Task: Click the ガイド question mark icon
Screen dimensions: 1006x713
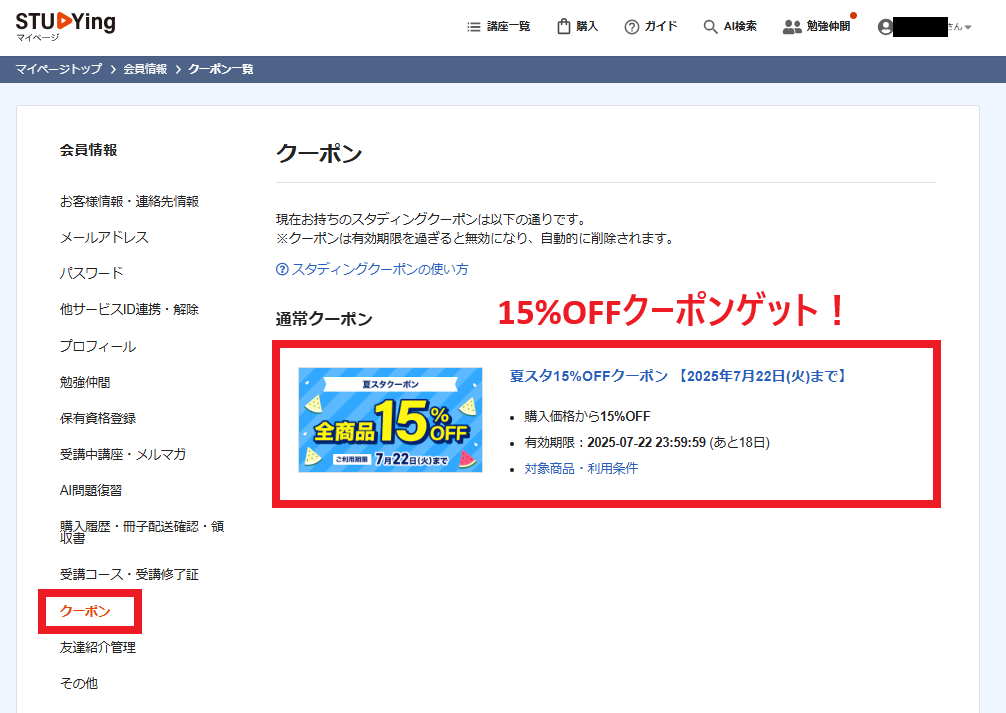Action: coord(631,27)
